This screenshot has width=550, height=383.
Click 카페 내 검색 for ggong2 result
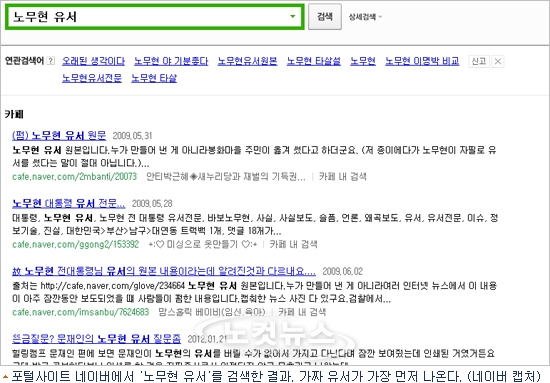pos(293,244)
